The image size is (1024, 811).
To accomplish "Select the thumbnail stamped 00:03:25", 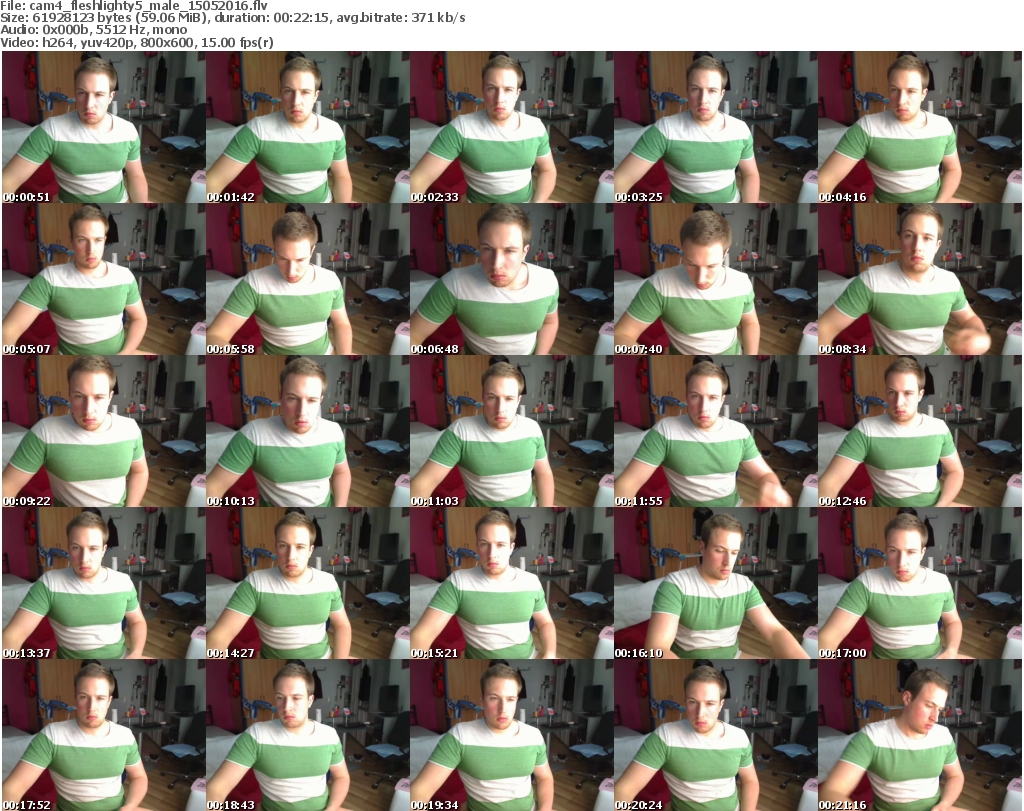I will [x=716, y=127].
